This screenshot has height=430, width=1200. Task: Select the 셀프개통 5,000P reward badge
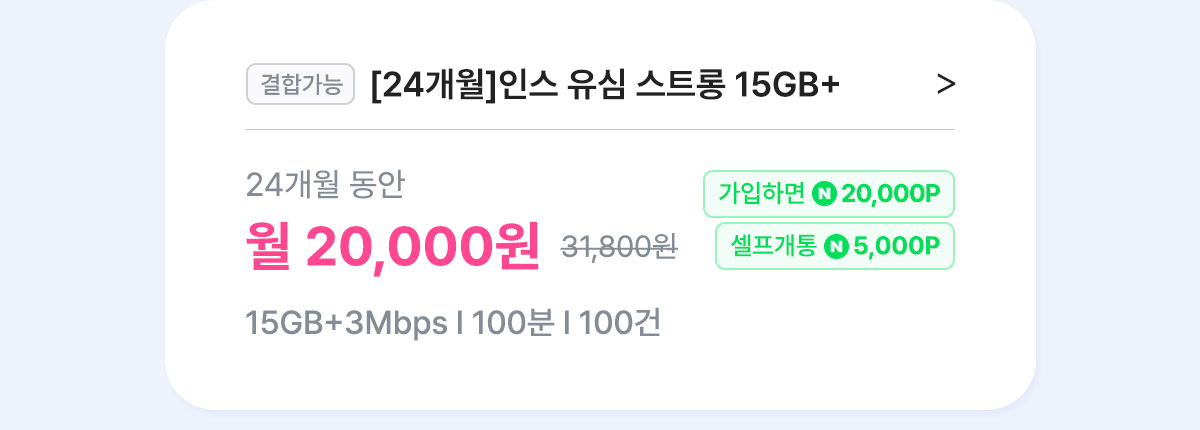click(x=835, y=246)
